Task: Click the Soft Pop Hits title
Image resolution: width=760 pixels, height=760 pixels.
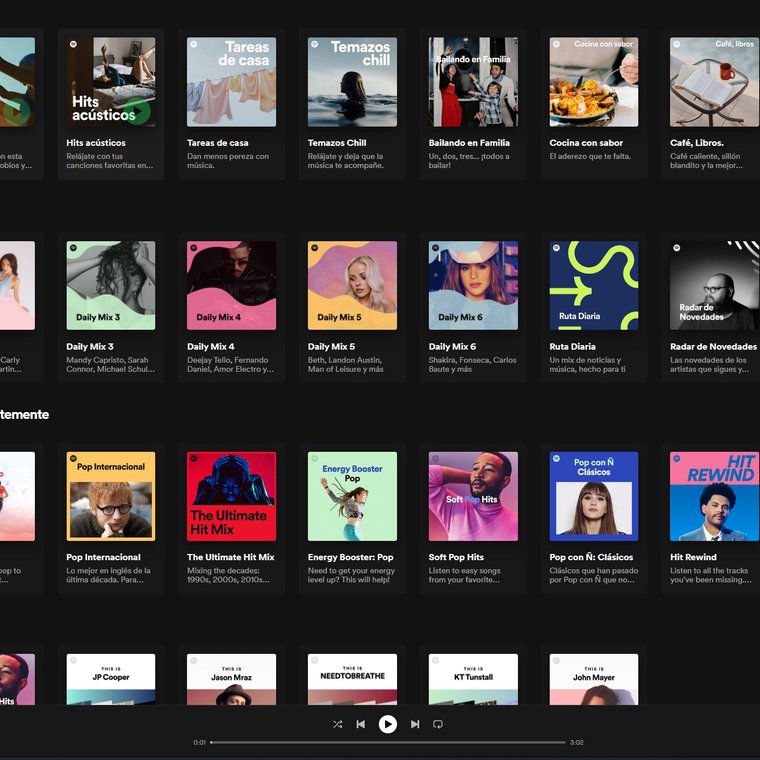Action: click(456, 557)
